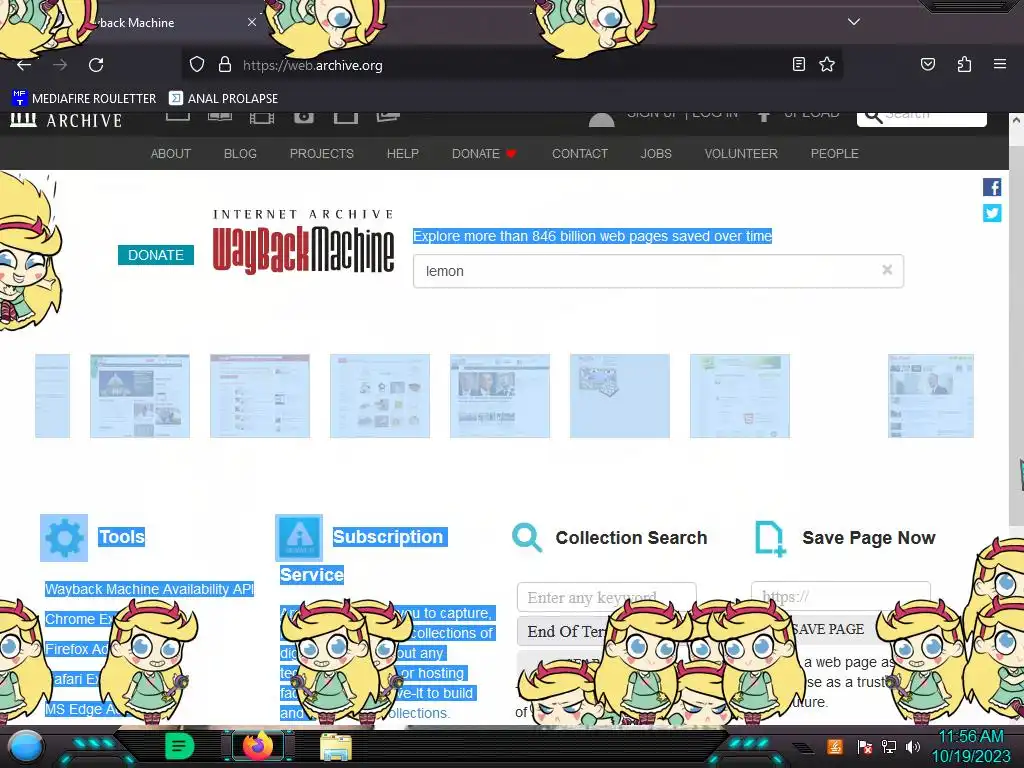
Task: Go back with the browser back arrow
Action: click(24, 65)
